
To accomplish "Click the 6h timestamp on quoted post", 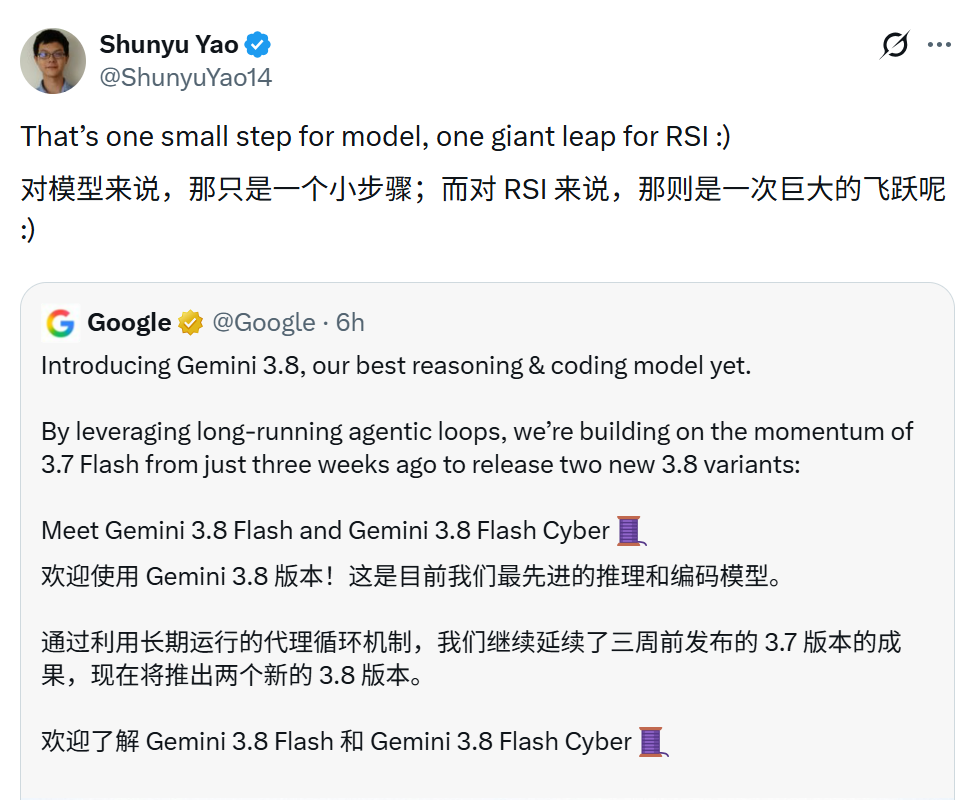I will point(350,323).
